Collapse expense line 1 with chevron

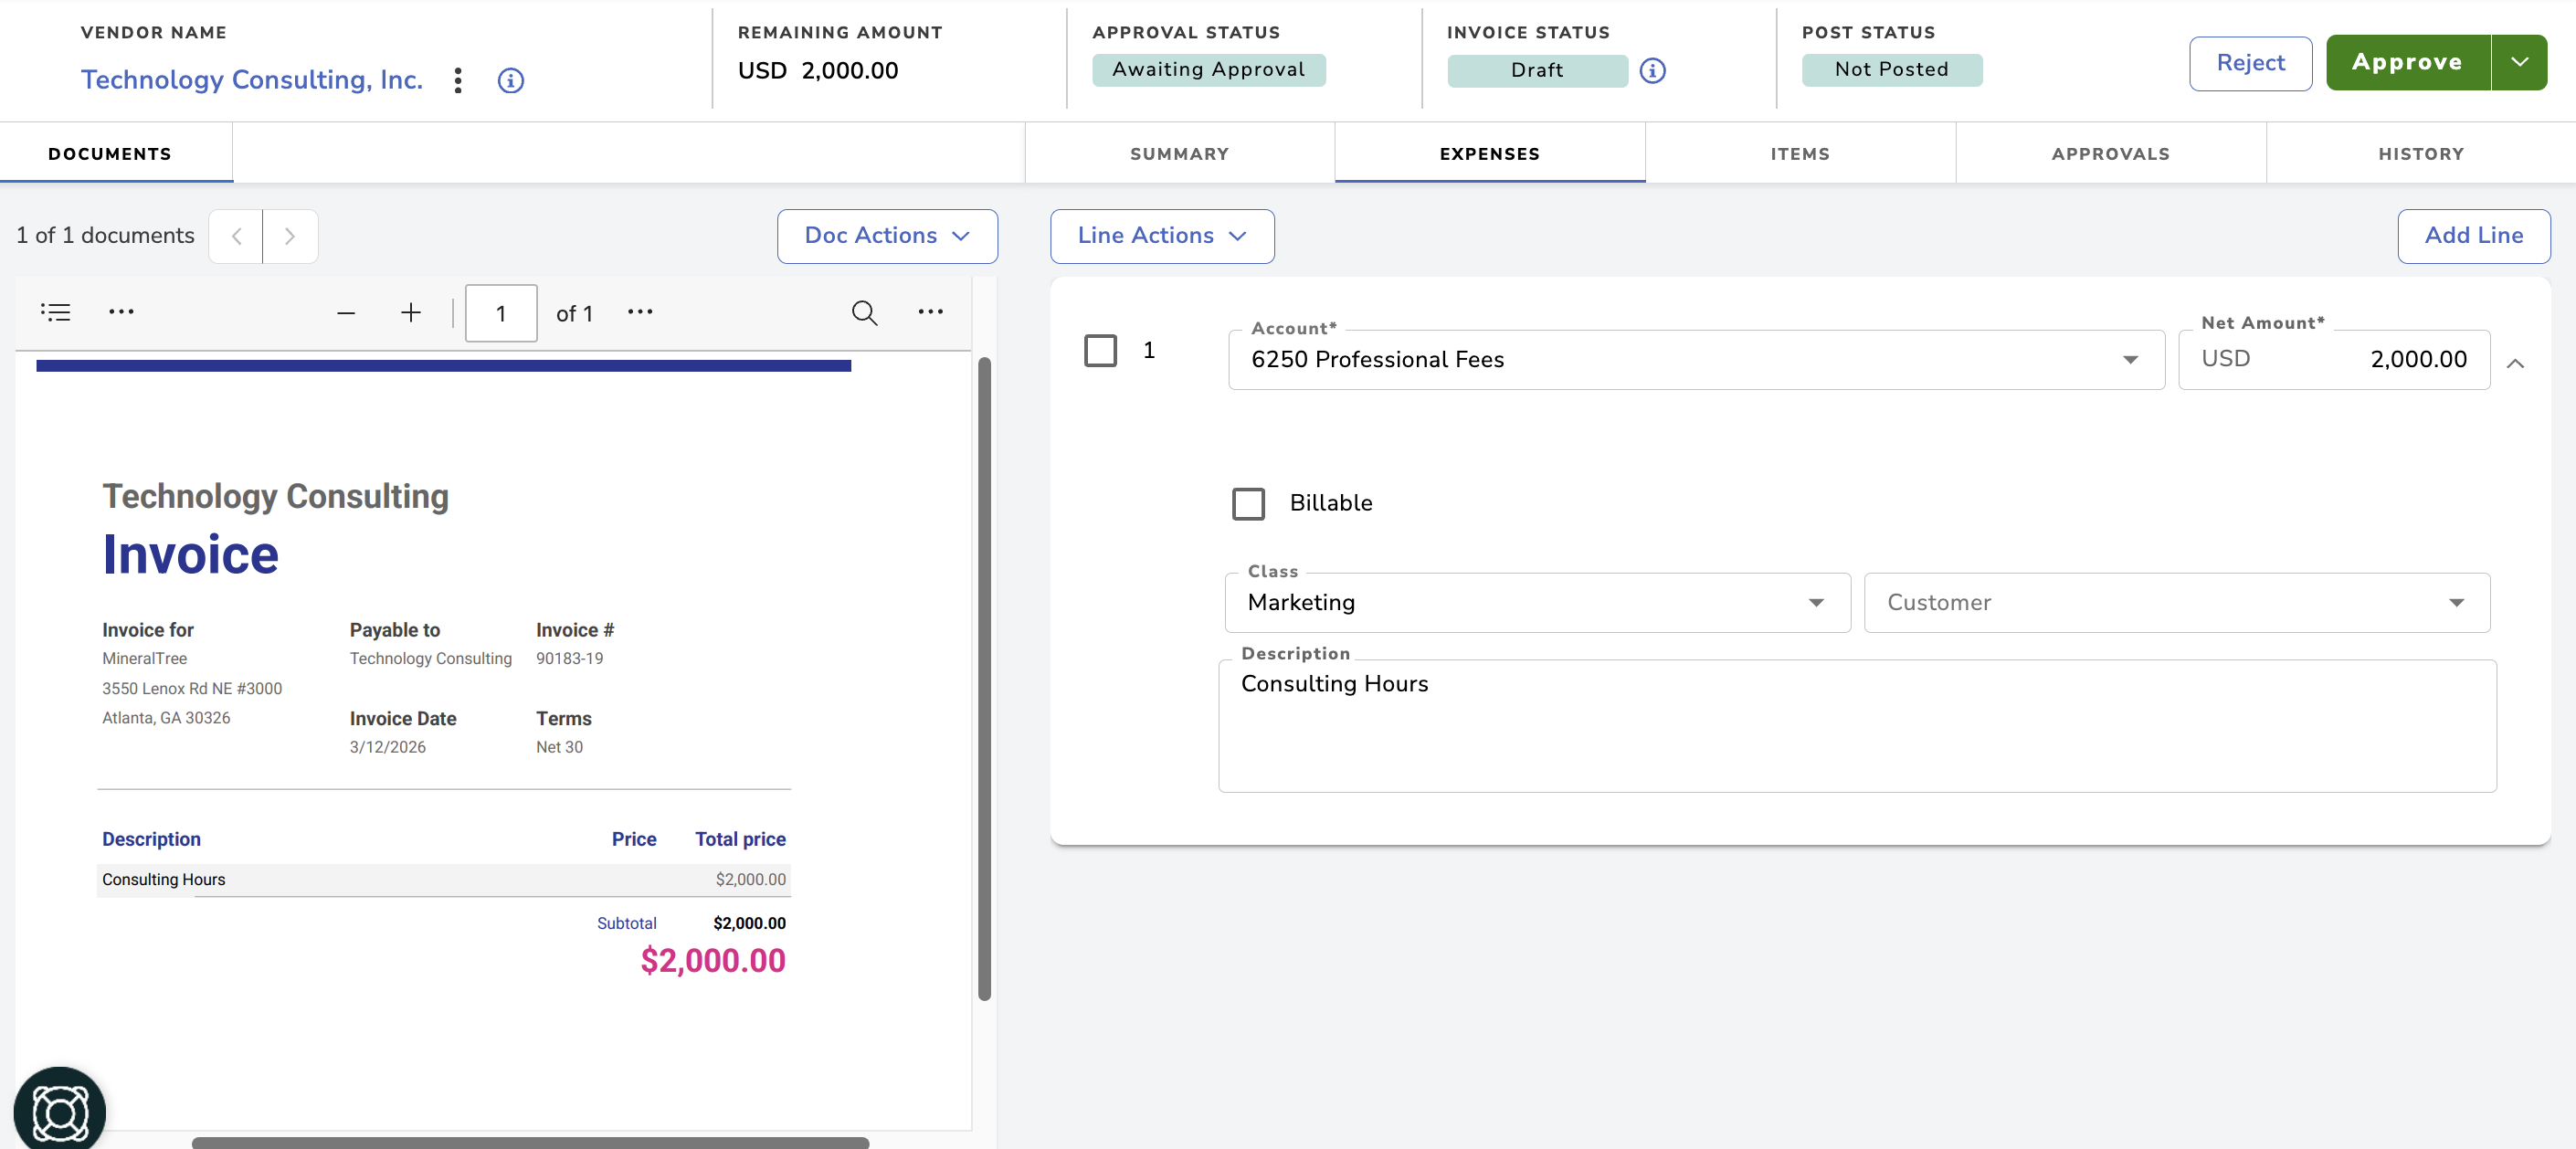pyautogui.click(x=2515, y=363)
